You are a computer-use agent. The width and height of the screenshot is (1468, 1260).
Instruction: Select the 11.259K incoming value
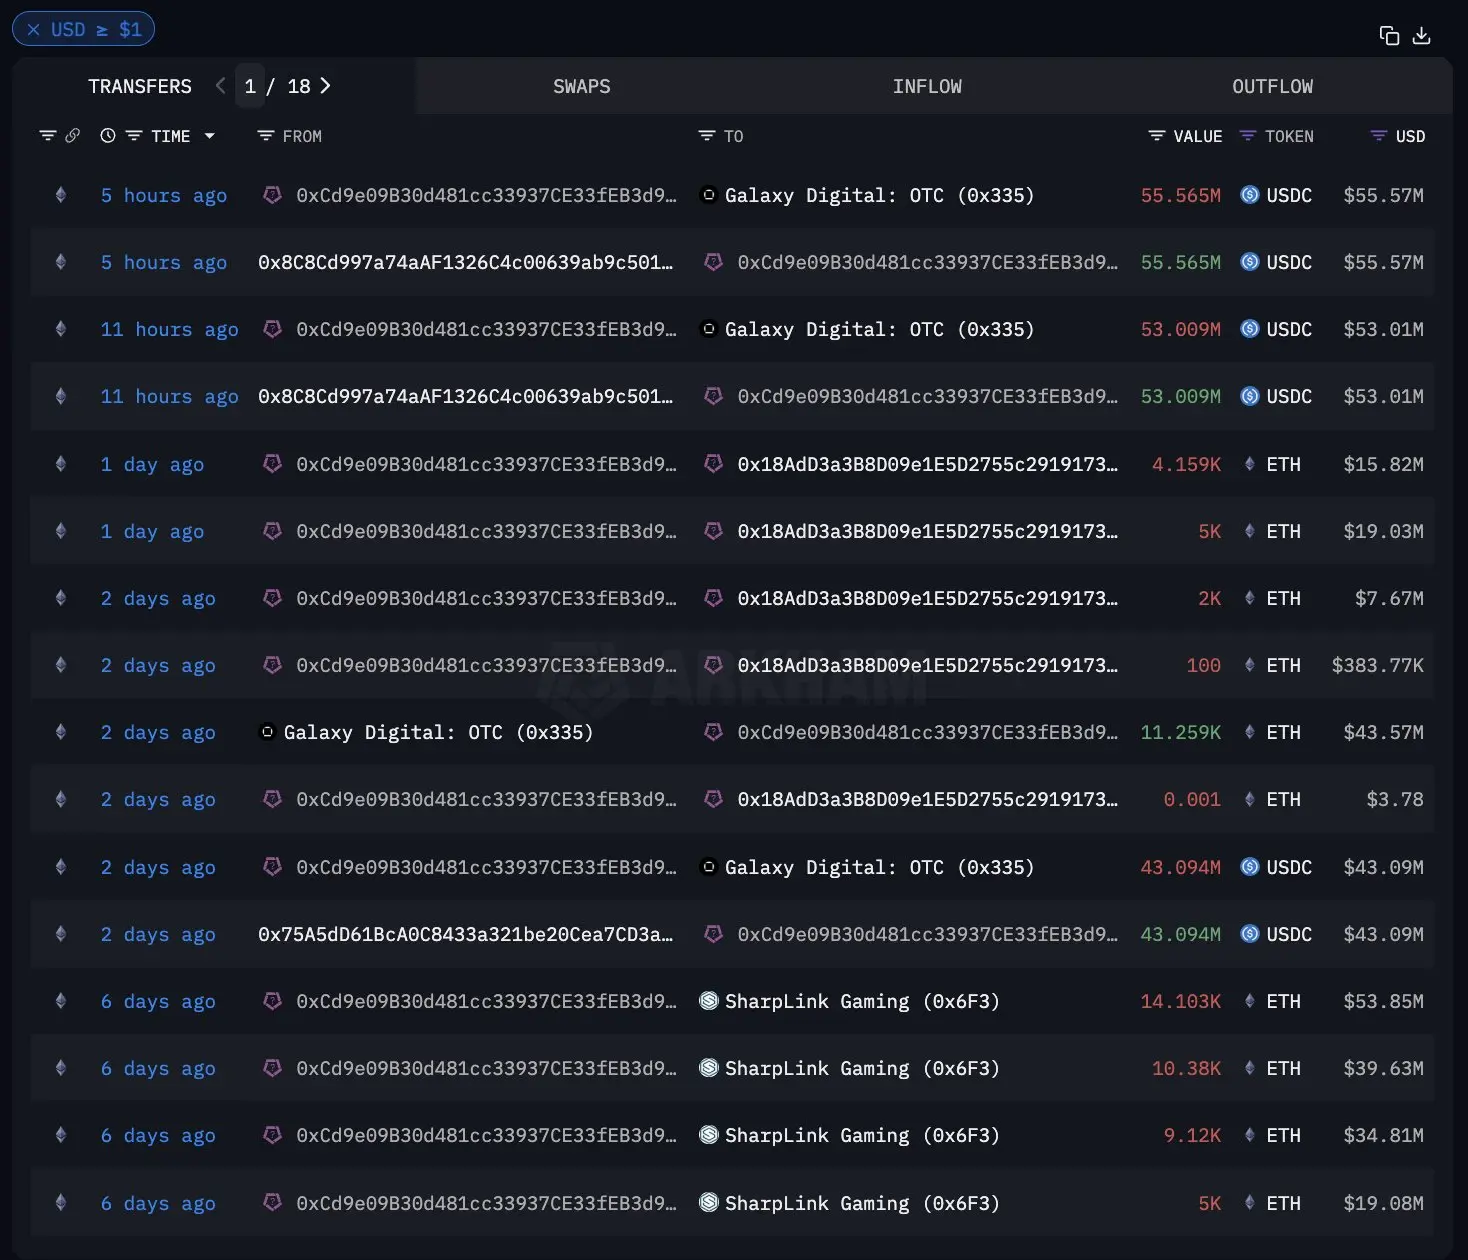point(1180,732)
